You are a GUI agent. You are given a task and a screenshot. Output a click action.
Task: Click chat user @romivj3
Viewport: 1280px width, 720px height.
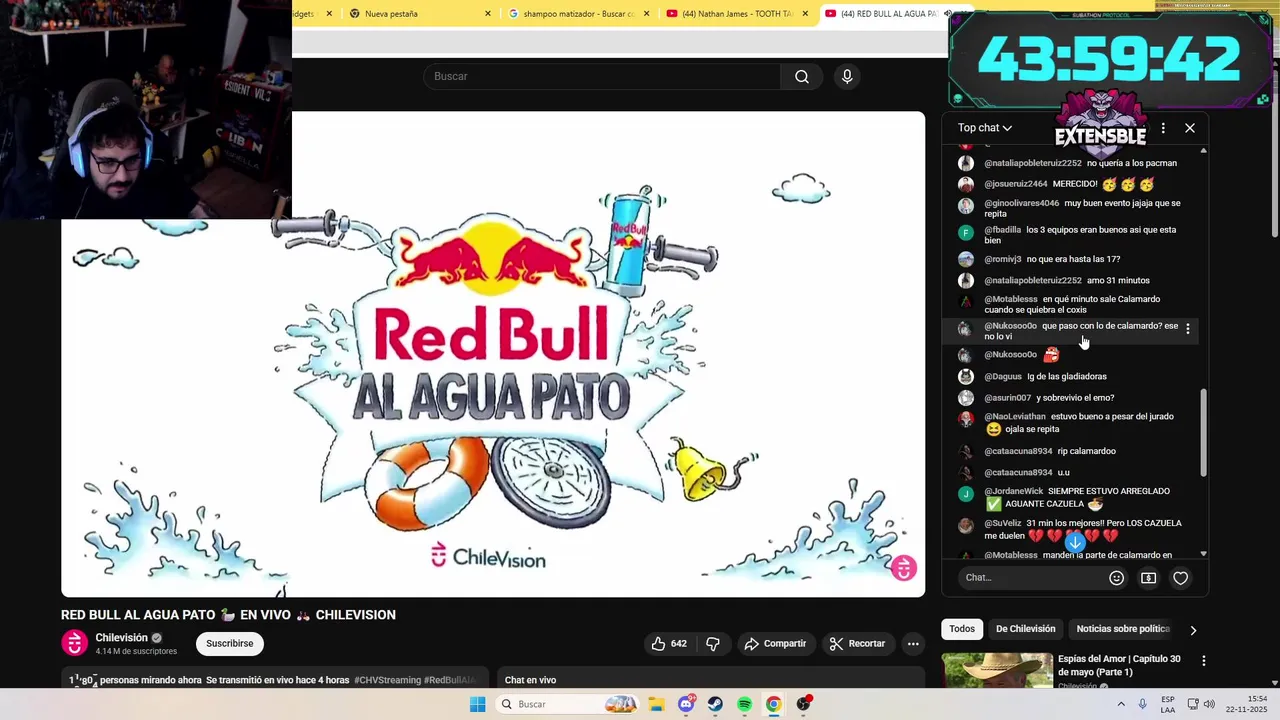(x=1002, y=259)
